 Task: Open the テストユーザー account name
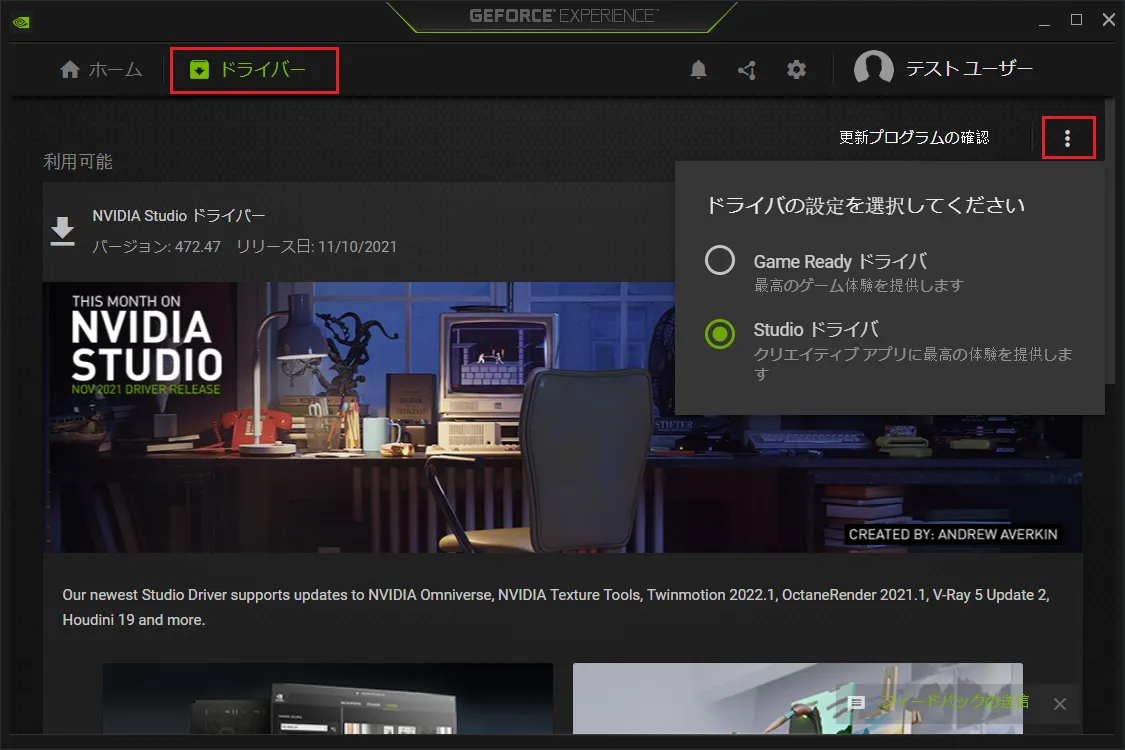(969, 69)
